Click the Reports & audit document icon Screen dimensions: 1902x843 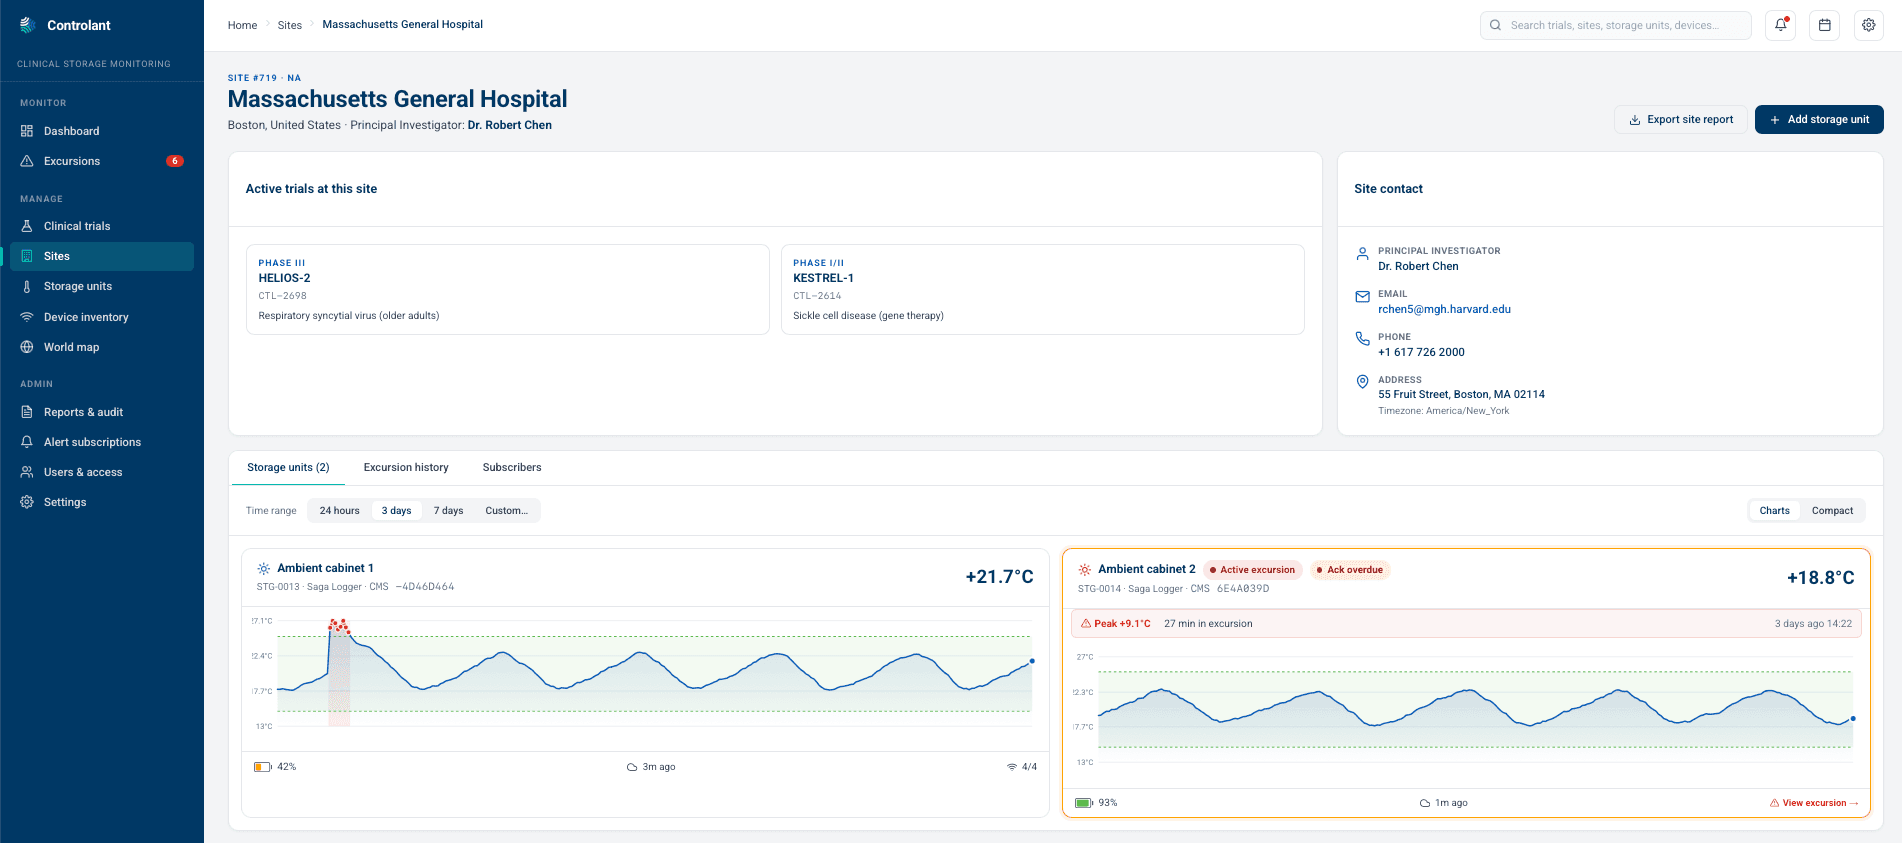[27, 412]
